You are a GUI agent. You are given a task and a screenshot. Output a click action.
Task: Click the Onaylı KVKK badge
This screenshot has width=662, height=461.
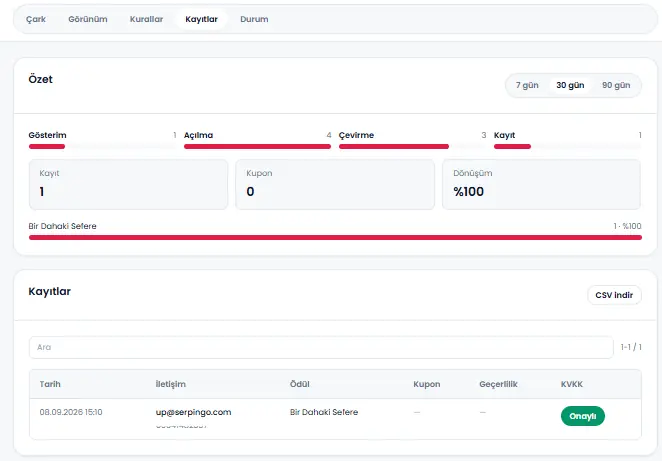[583, 416]
